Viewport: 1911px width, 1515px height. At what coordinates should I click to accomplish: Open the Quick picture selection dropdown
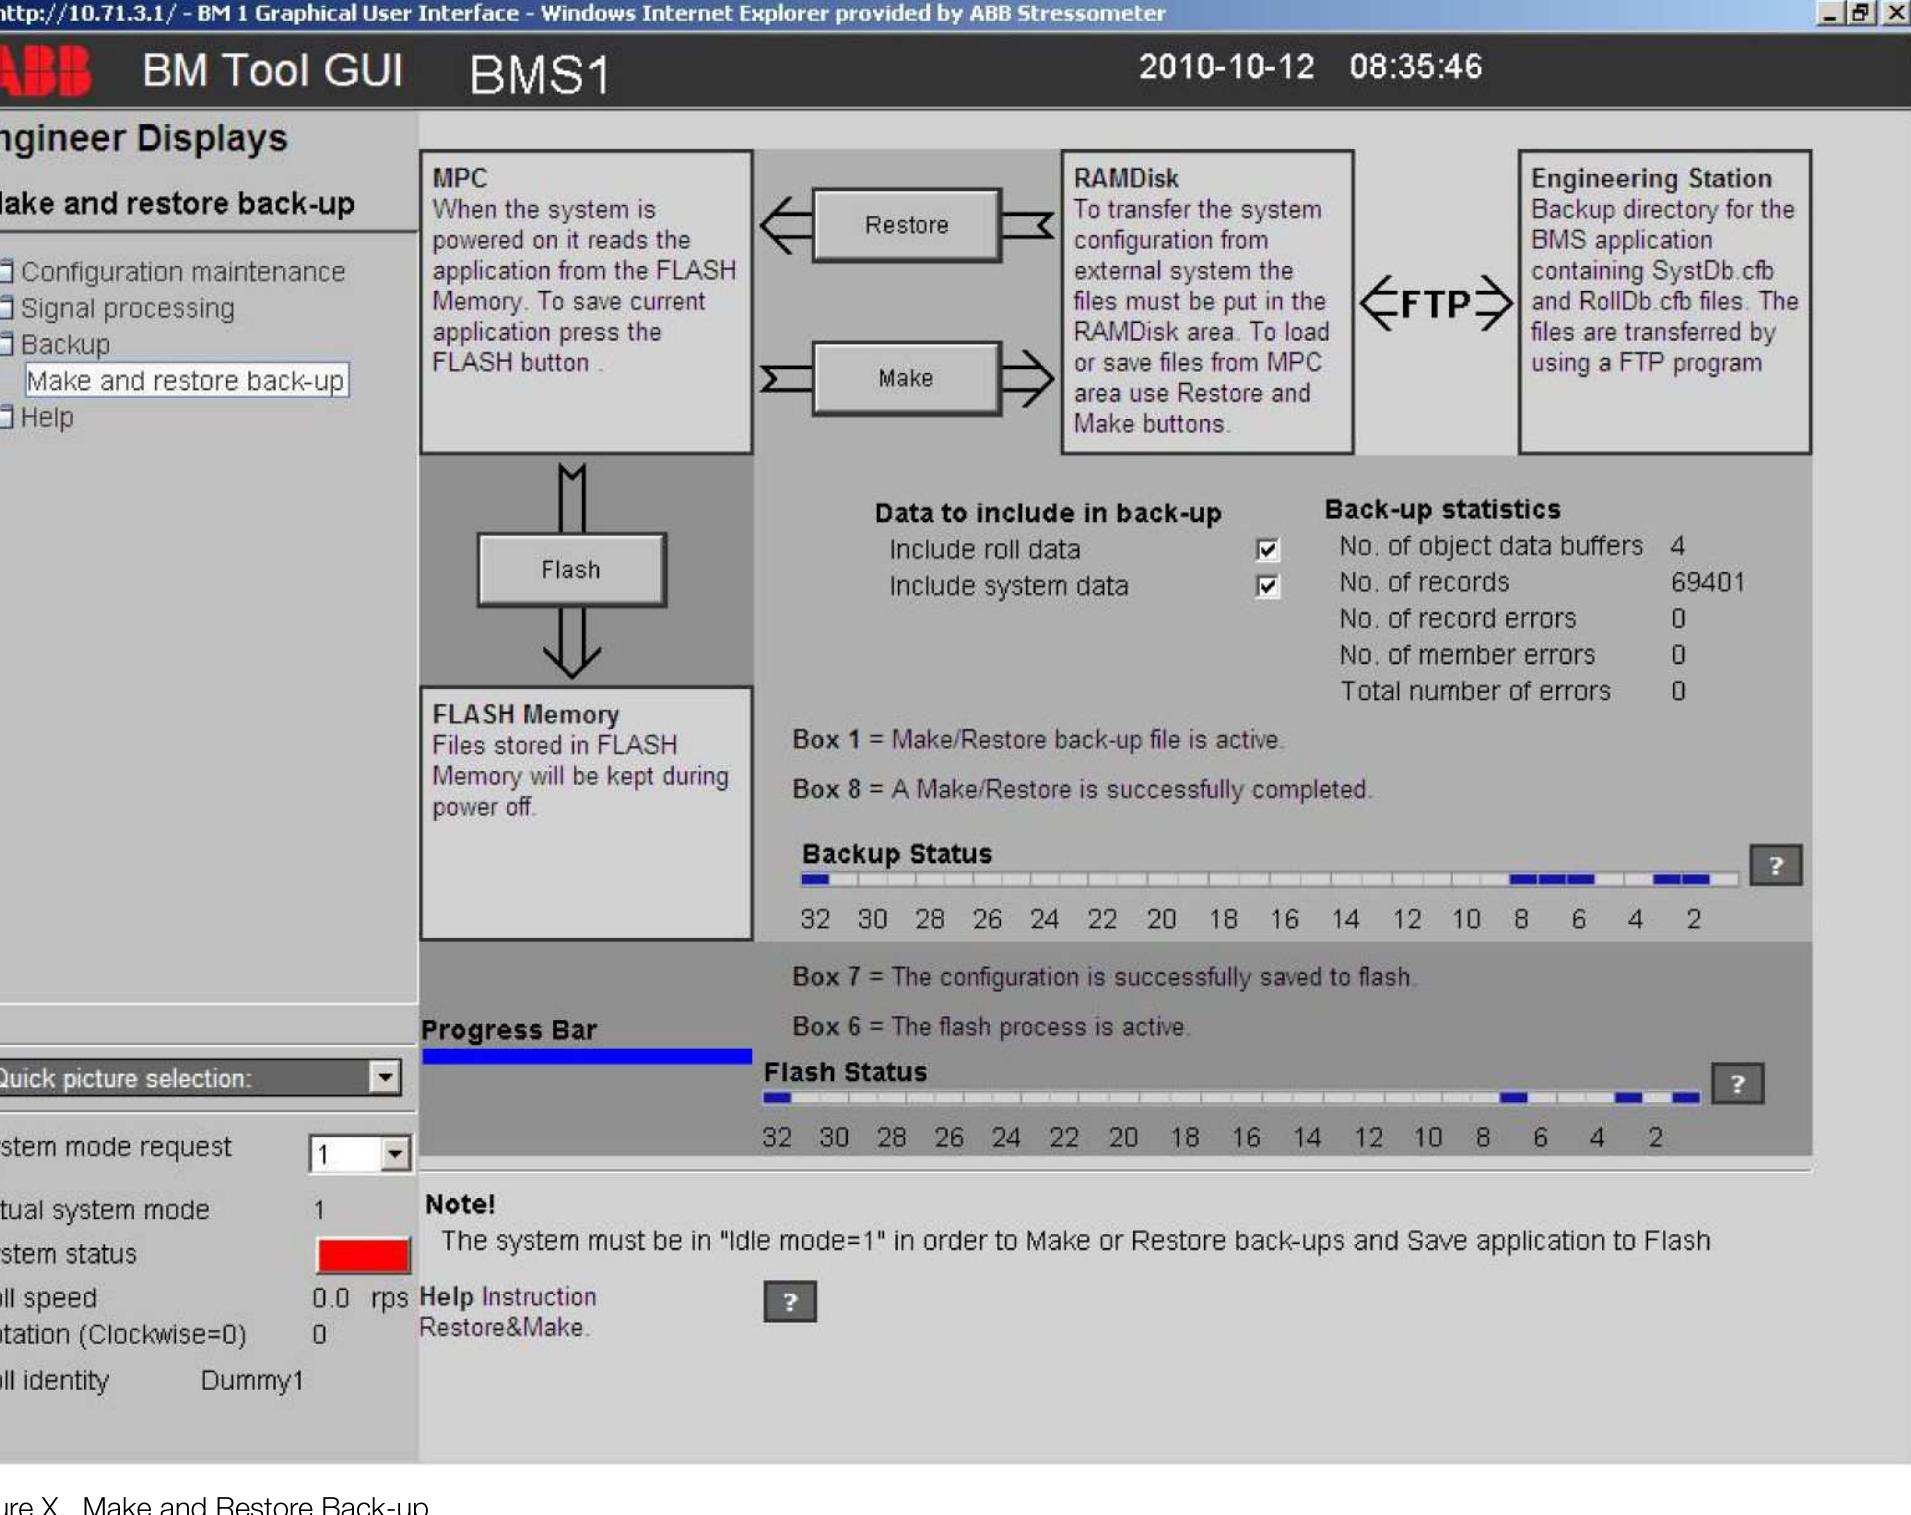[x=385, y=1078]
